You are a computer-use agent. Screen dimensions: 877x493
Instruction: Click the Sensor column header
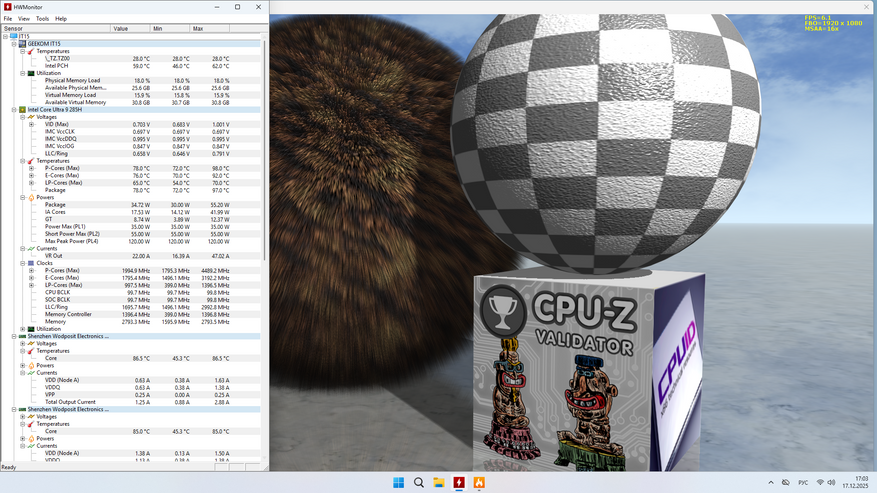tap(56, 29)
